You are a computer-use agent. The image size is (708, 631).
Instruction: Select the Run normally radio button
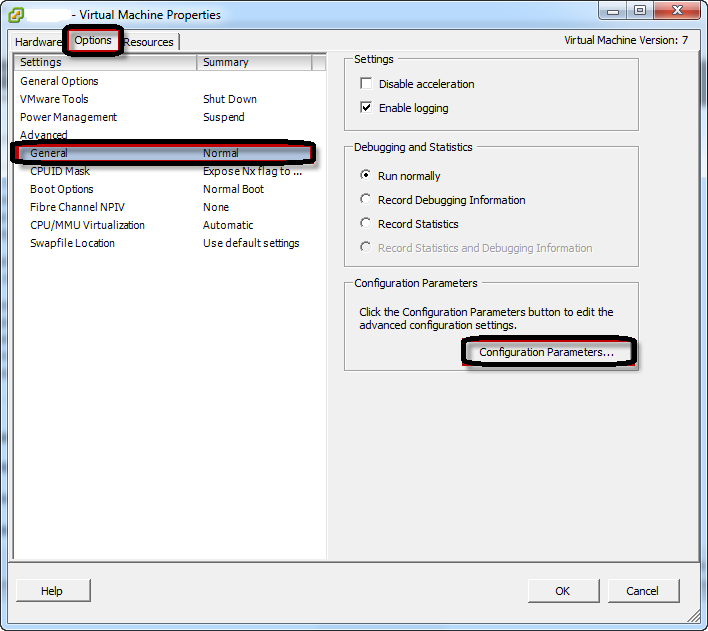tap(366, 176)
